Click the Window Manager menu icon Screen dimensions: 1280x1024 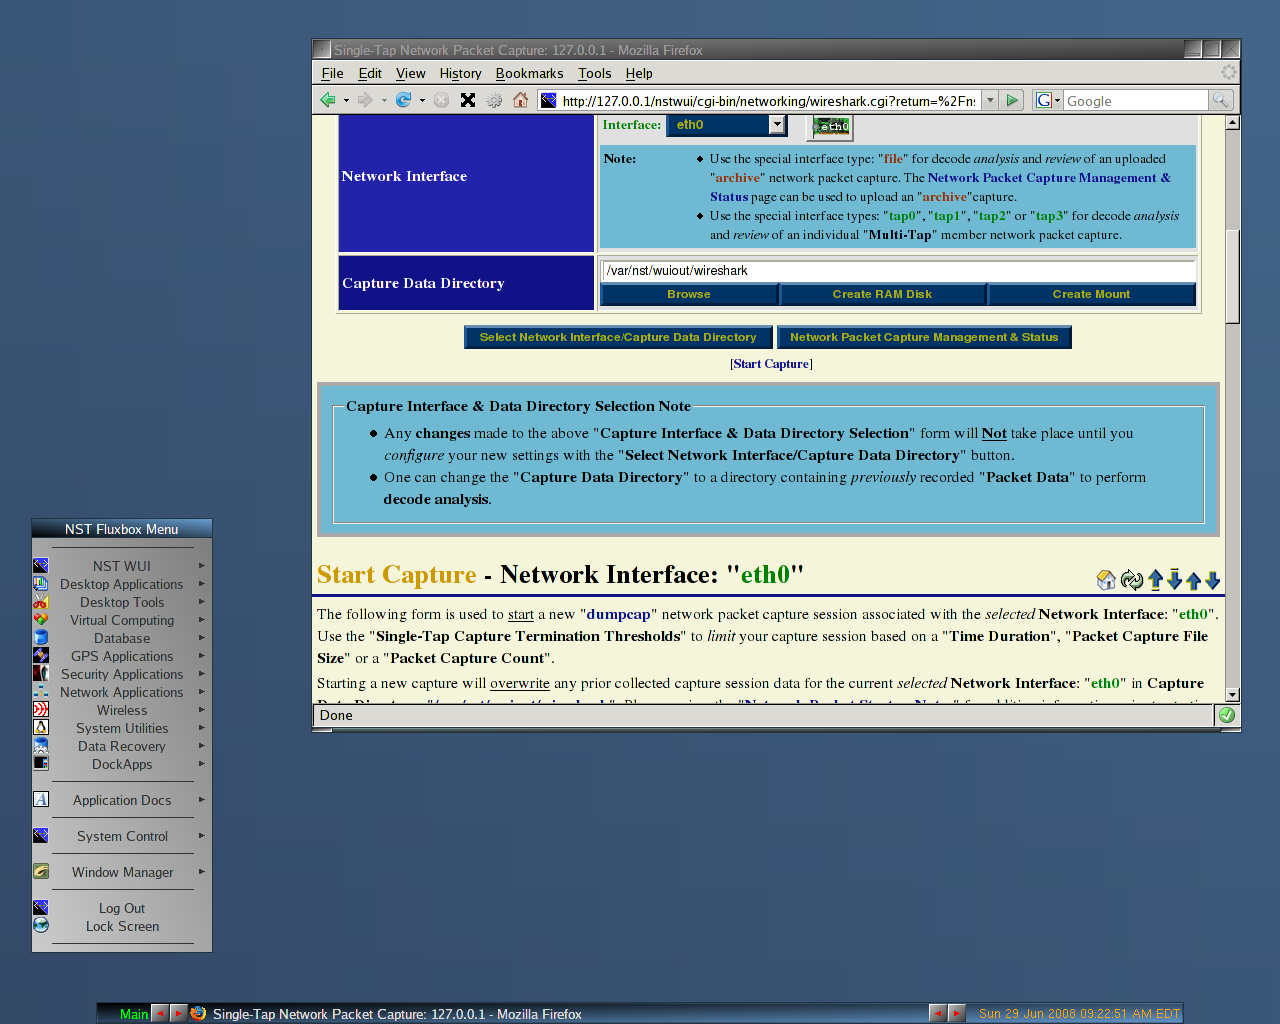click(x=41, y=872)
